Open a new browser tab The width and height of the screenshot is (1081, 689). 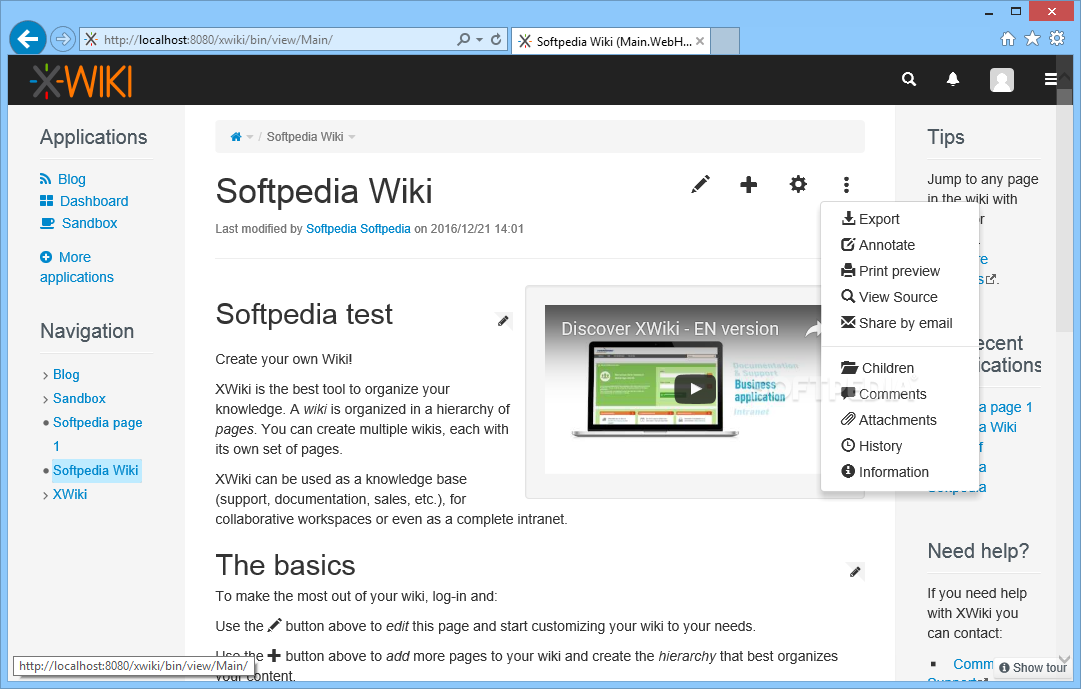[x=725, y=41]
